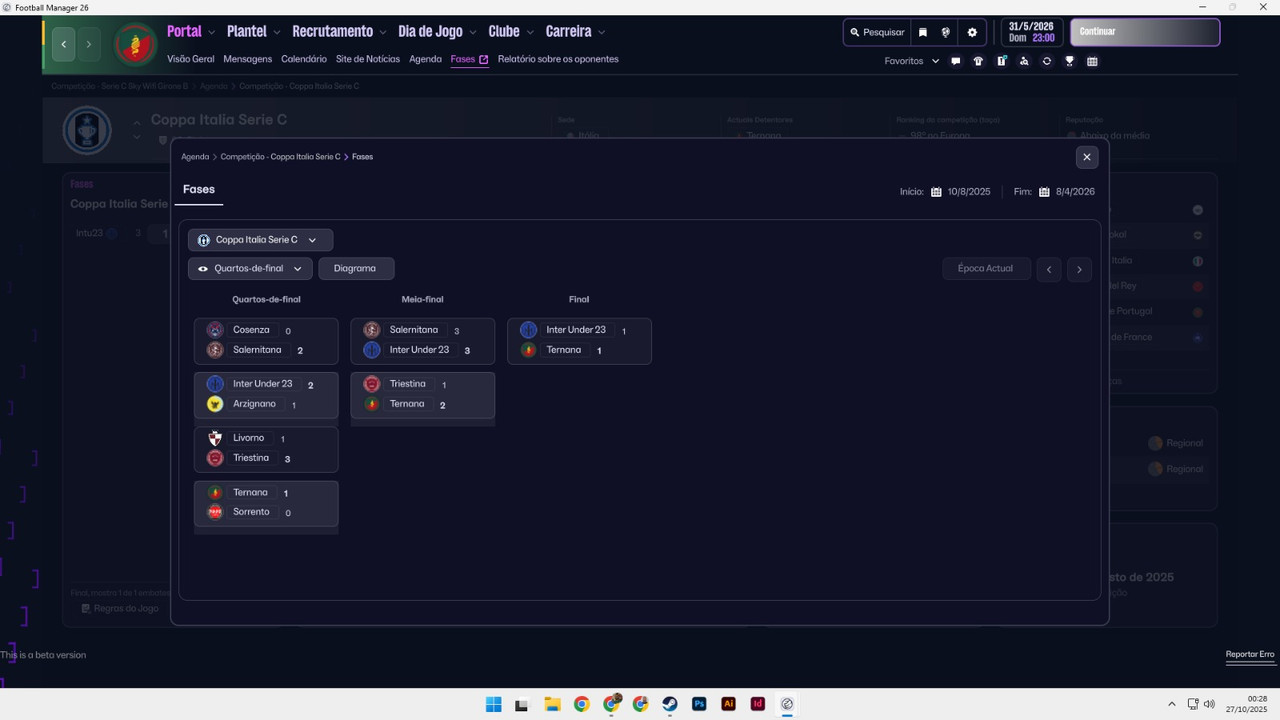Open the scouting search favorite icon

point(1024,61)
